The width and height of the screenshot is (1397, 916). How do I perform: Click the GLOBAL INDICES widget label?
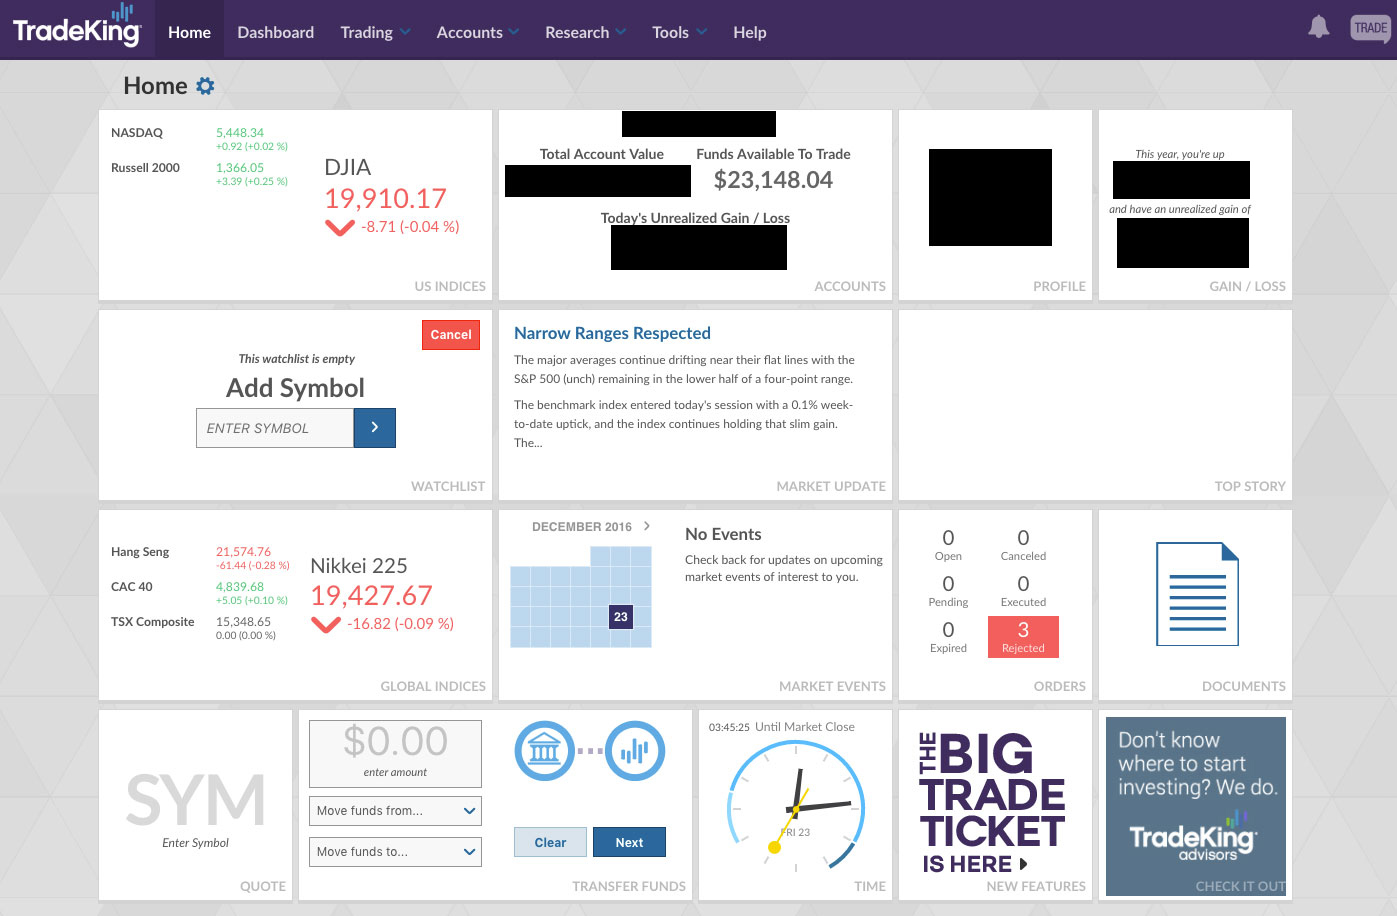pos(433,686)
